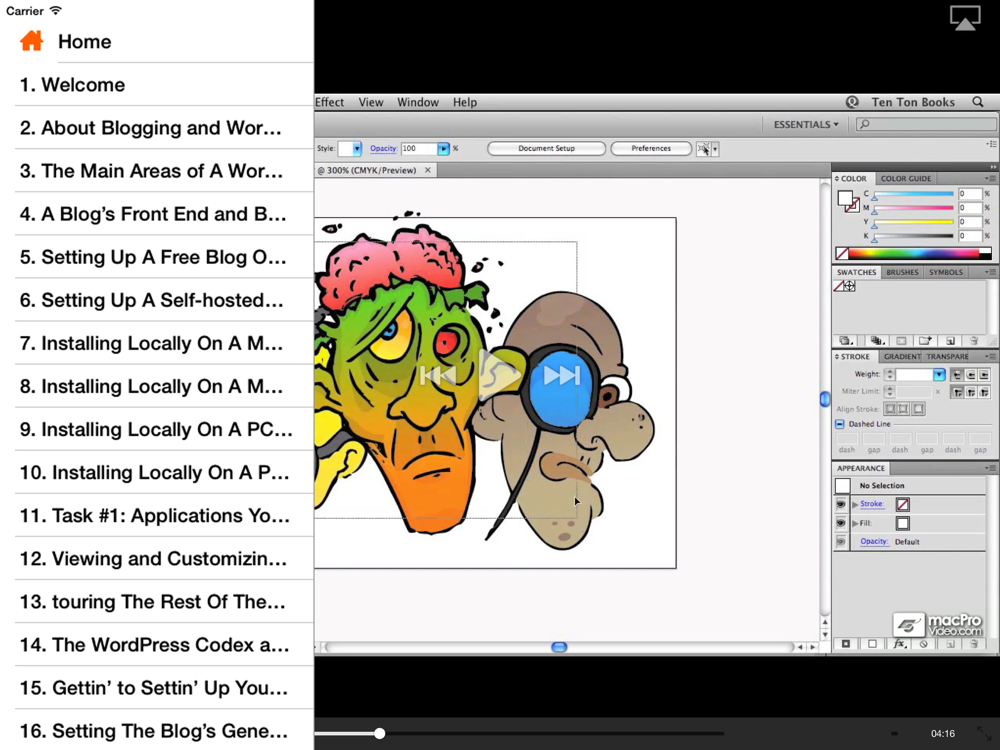Toggle visibility eye of Opacity row
This screenshot has height=750, width=1000.
point(841,542)
